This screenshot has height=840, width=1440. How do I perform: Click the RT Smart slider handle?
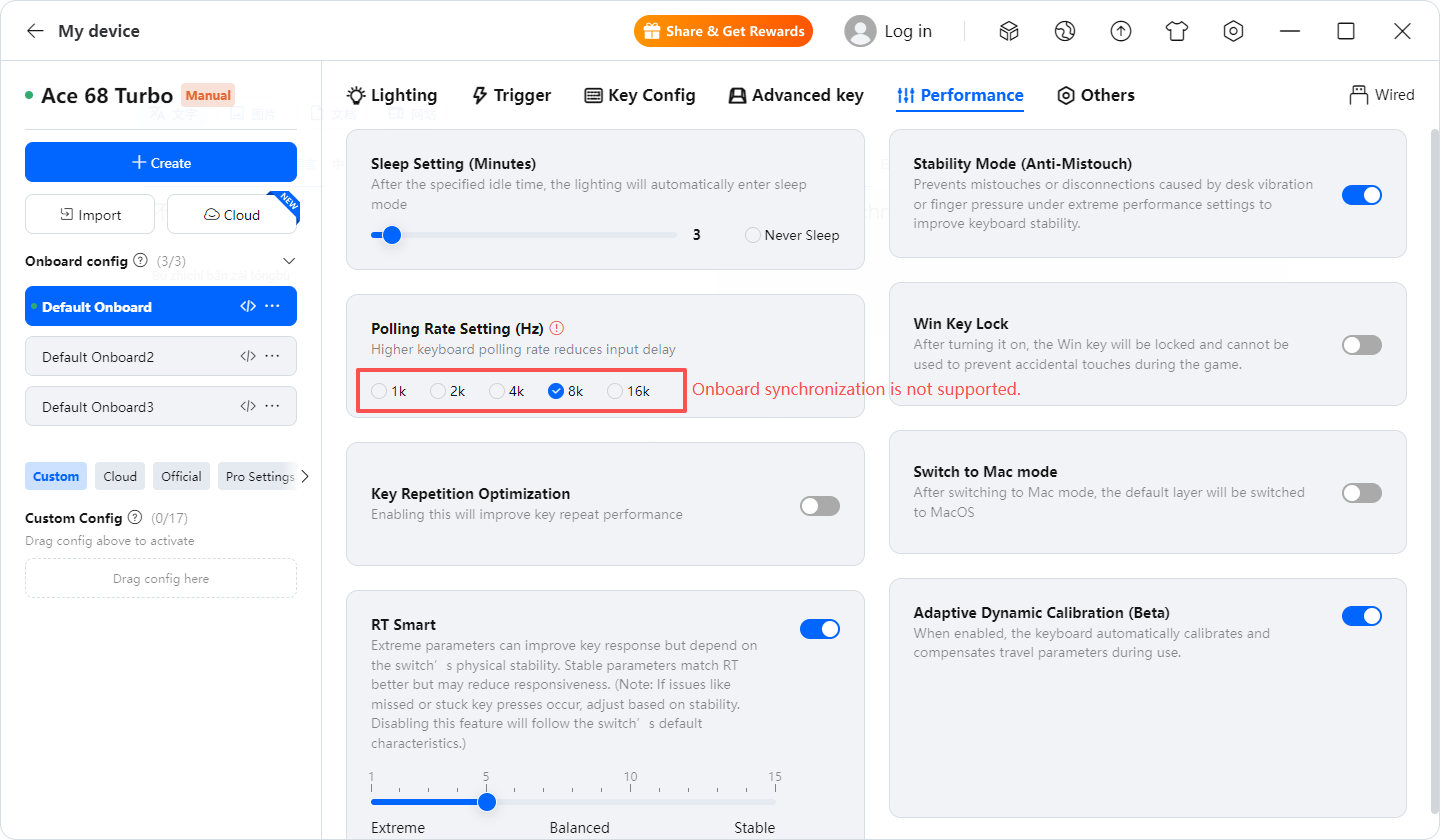487,802
